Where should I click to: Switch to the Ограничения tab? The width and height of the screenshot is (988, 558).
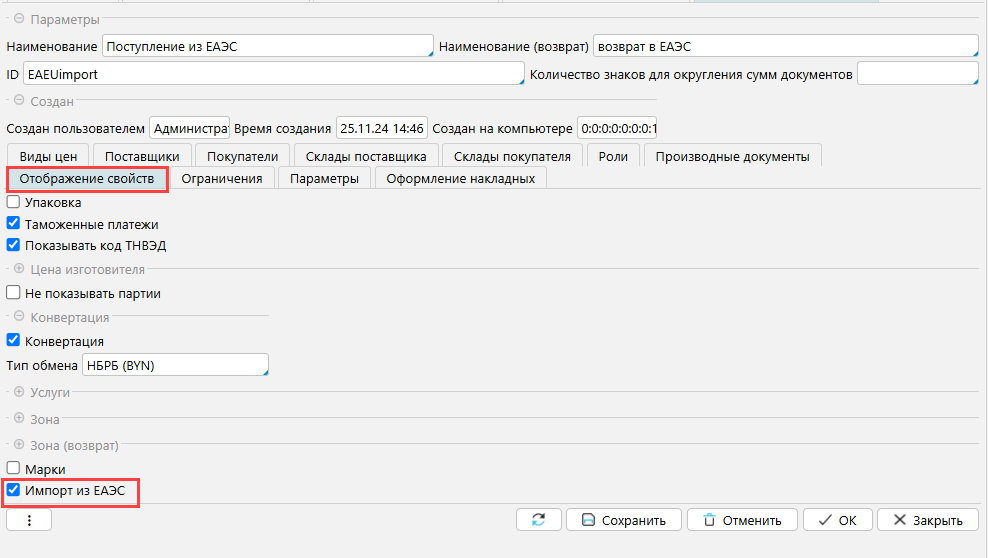pos(221,178)
